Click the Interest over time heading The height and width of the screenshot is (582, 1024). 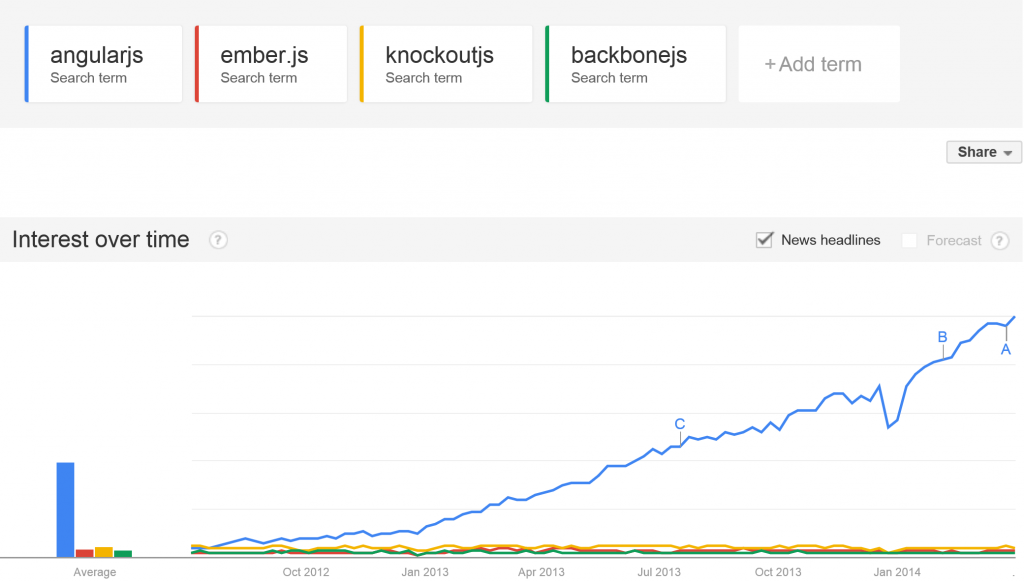pyautogui.click(x=101, y=240)
